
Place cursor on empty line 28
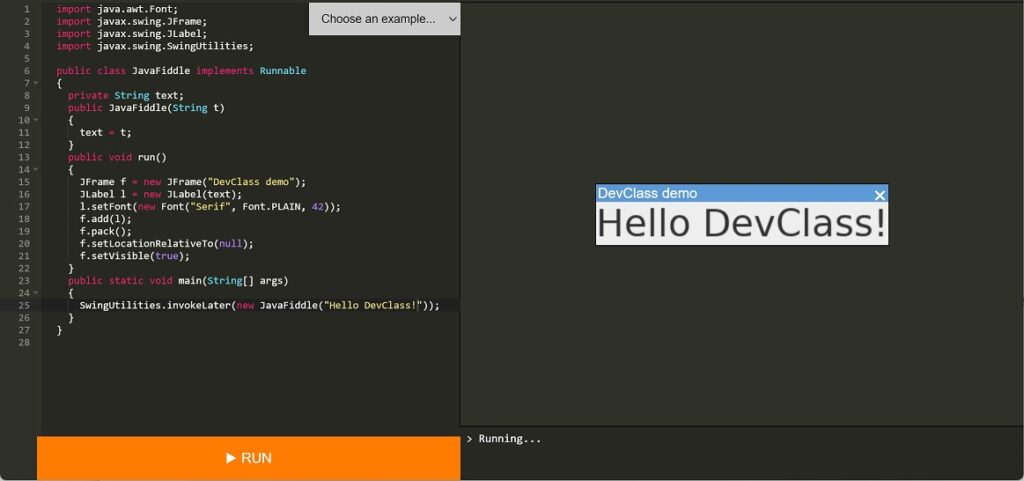pyautogui.click(x=248, y=342)
